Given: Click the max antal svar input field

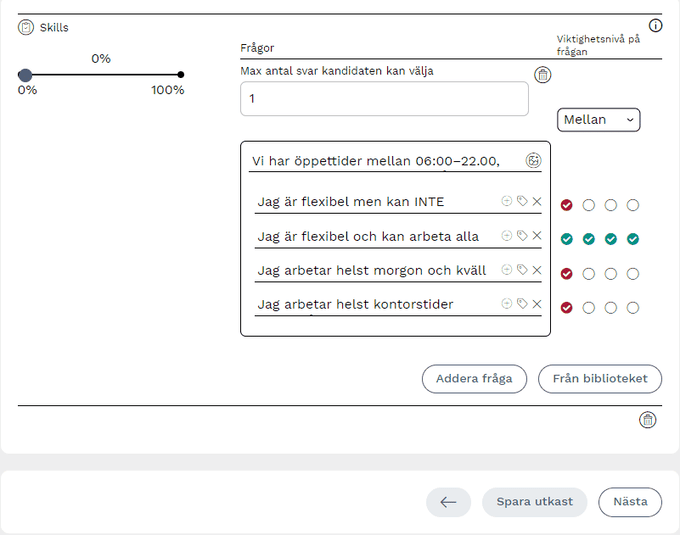Looking at the screenshot, I should (x=384, y=99).
